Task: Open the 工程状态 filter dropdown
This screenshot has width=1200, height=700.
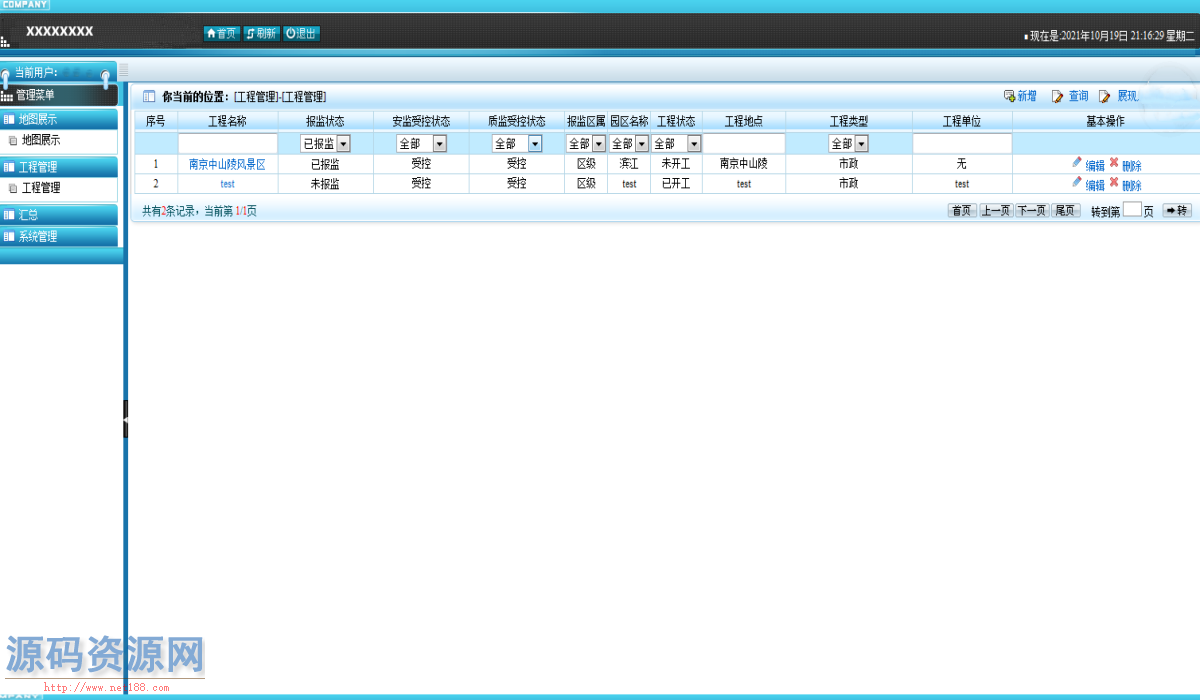Action: coord(676,144)
